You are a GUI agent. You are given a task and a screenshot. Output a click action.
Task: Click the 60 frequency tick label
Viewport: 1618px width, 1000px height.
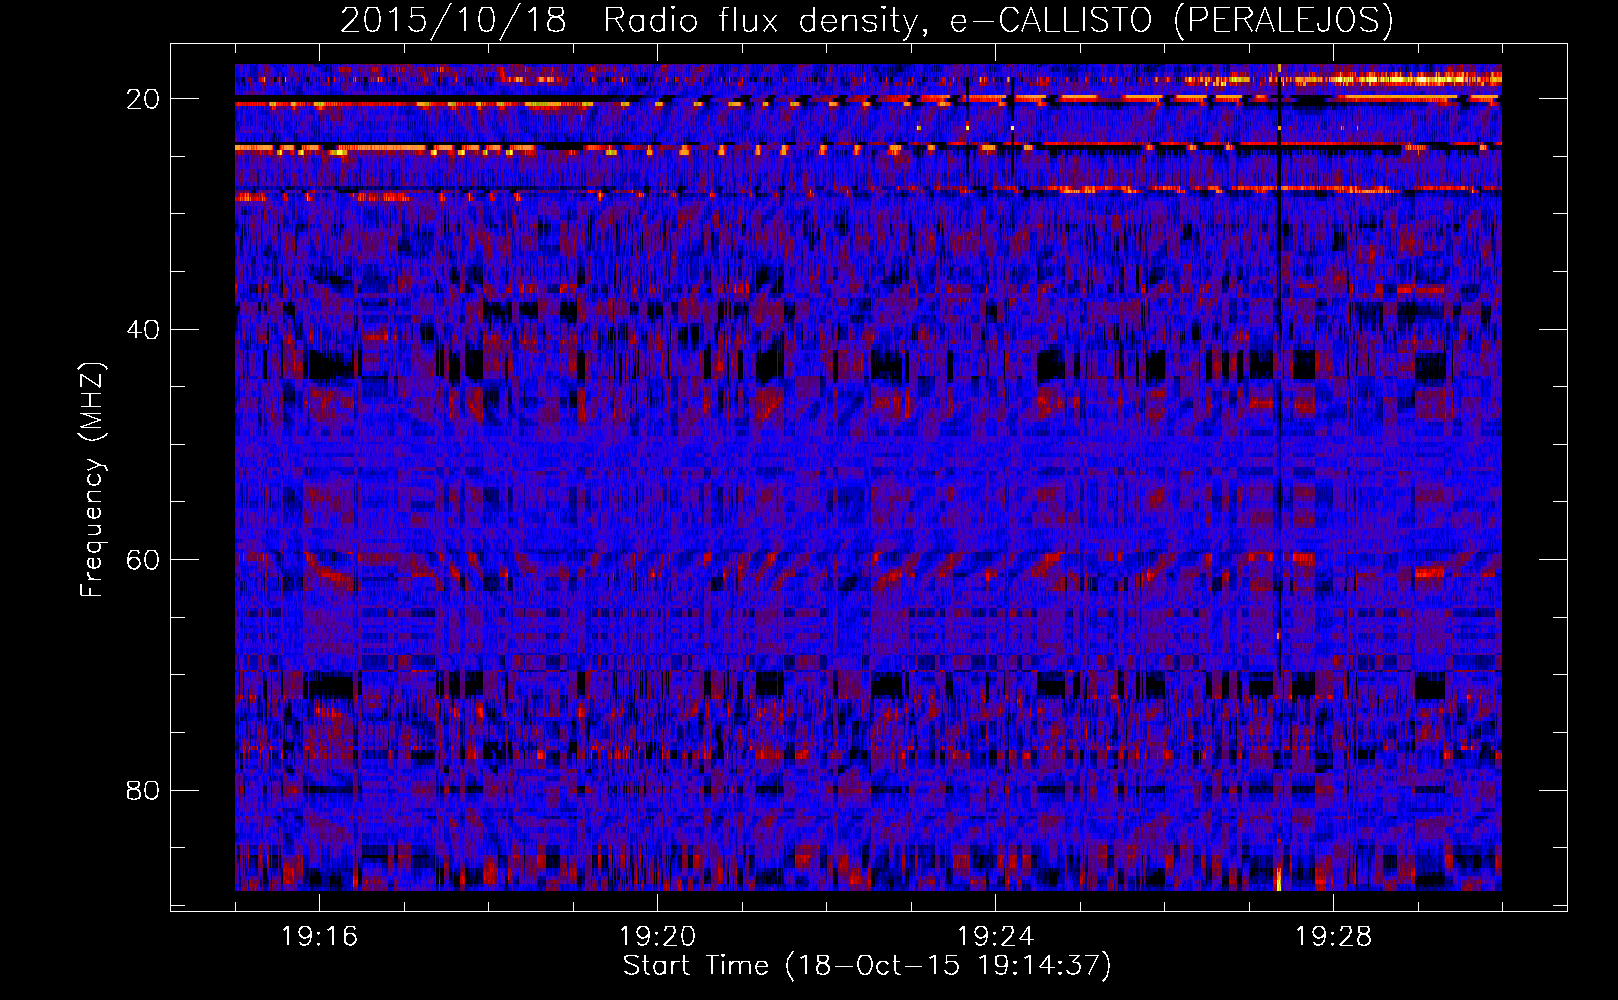pos(143,560)
